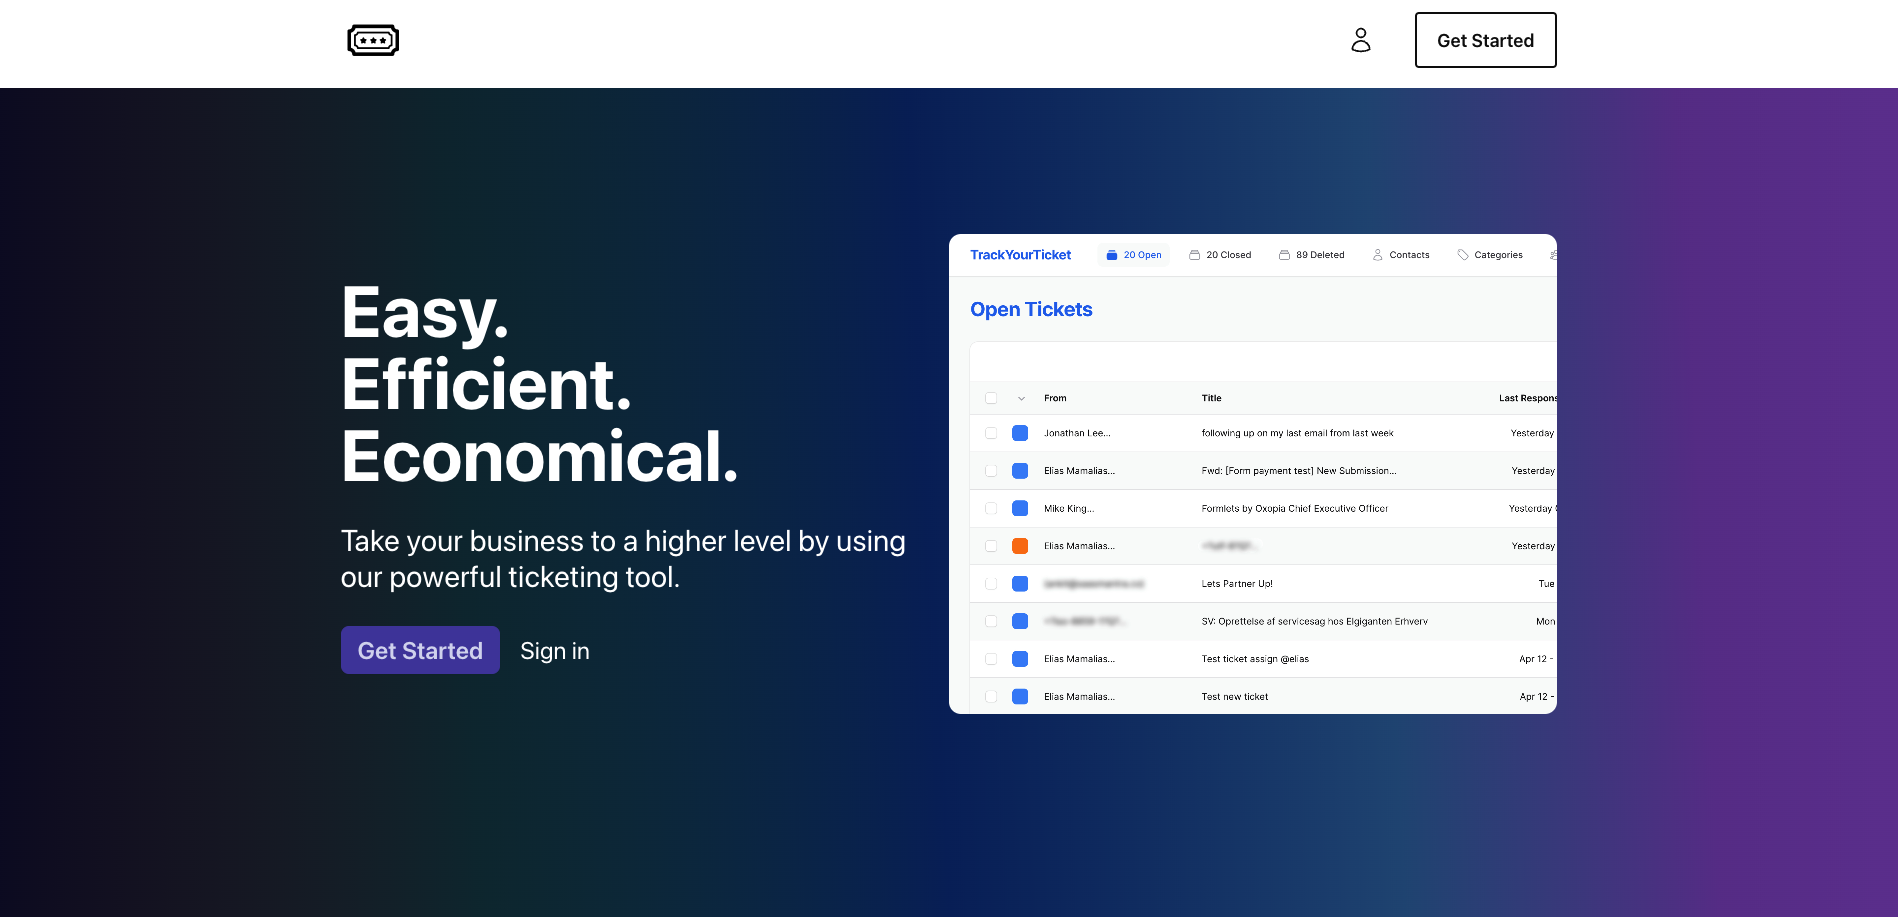Screen dimensions: 1898x917
Task: Open the 'Lets Partner Up!' ticket
Action: point(1237,584)
